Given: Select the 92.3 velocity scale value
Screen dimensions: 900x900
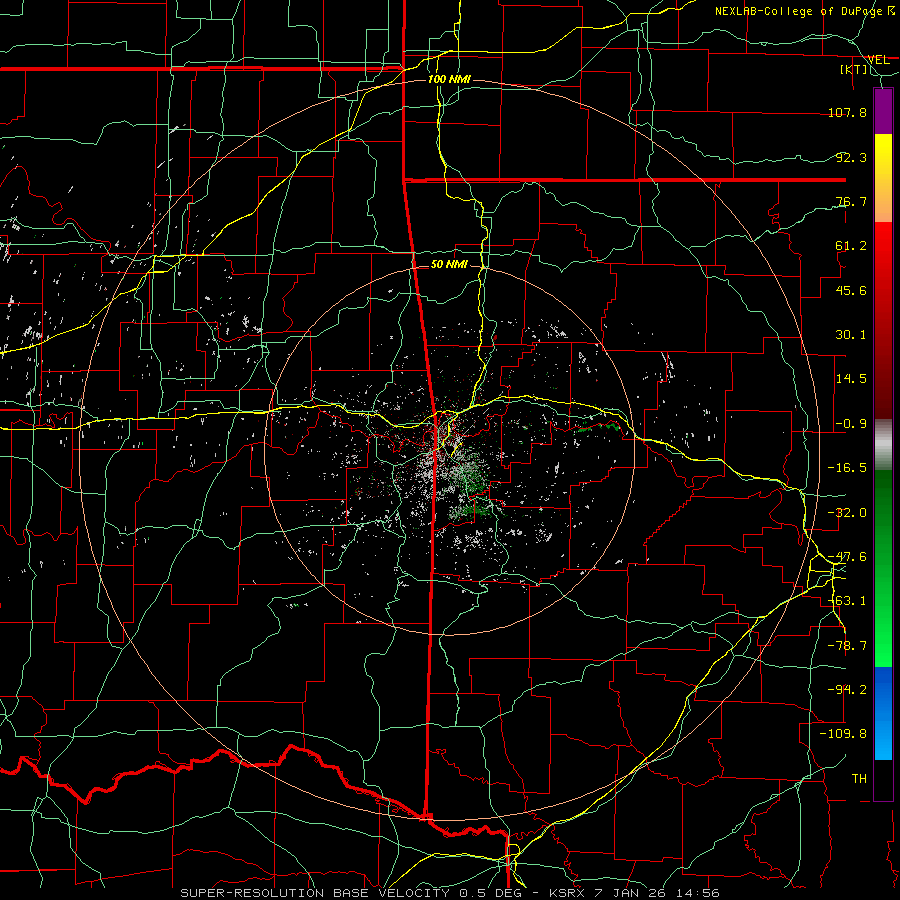Looking at the screenshot, I should coord(851,157).
